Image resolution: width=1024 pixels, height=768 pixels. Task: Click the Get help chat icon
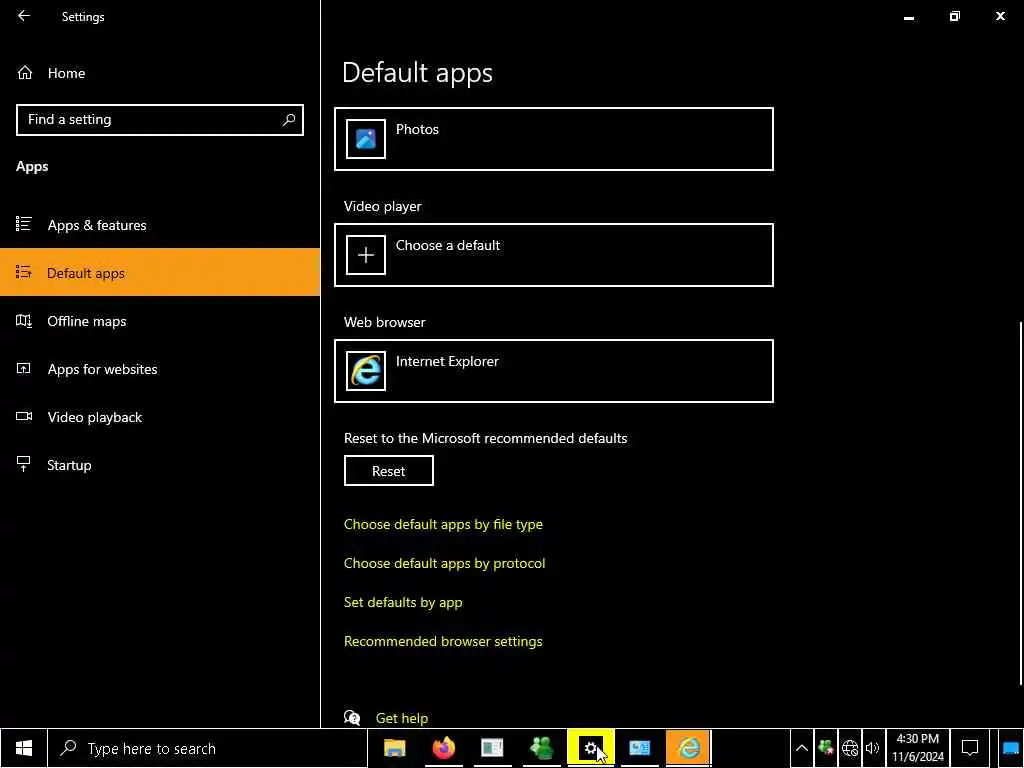point(352,718)
